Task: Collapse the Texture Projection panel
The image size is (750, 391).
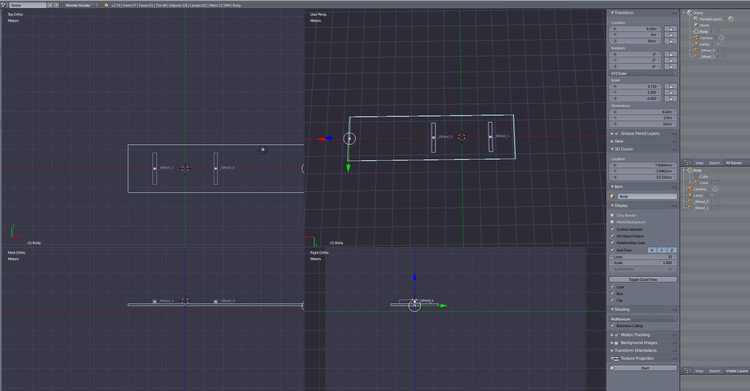Action: (x=612, y=358)
